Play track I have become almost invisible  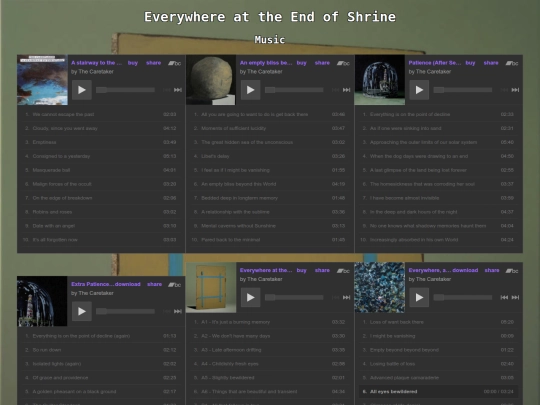[439, 198]
